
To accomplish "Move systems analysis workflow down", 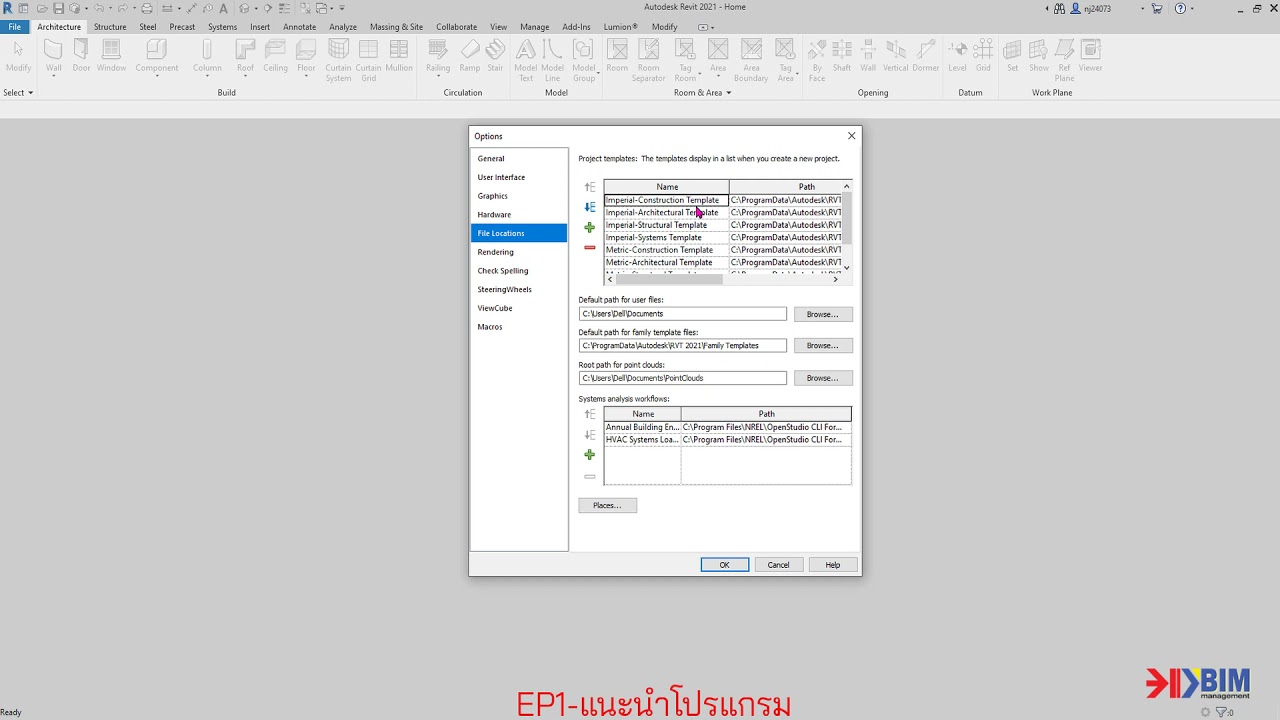I will pos(590,435).
